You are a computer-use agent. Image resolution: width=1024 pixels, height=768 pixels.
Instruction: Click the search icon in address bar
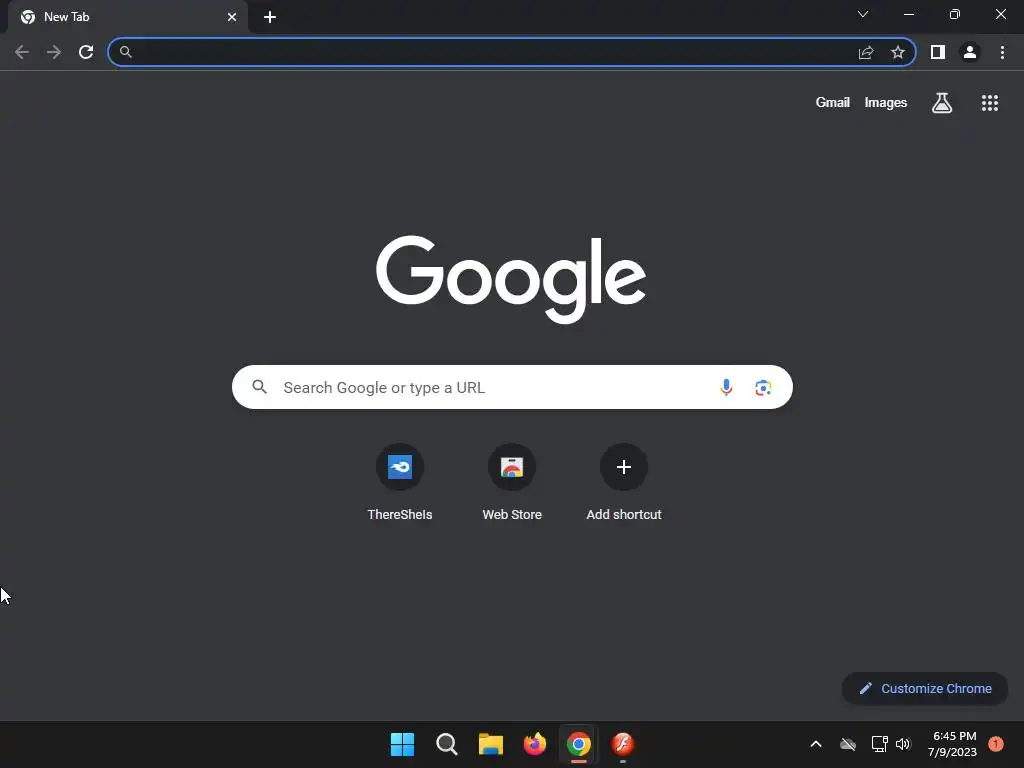pos(126,52)
